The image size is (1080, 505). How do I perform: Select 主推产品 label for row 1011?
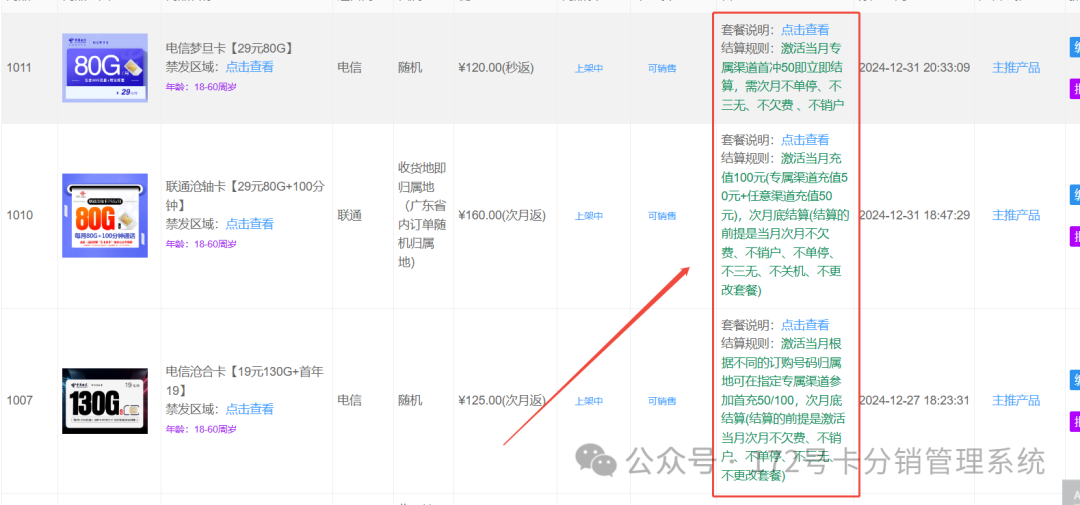point(1015,68)
